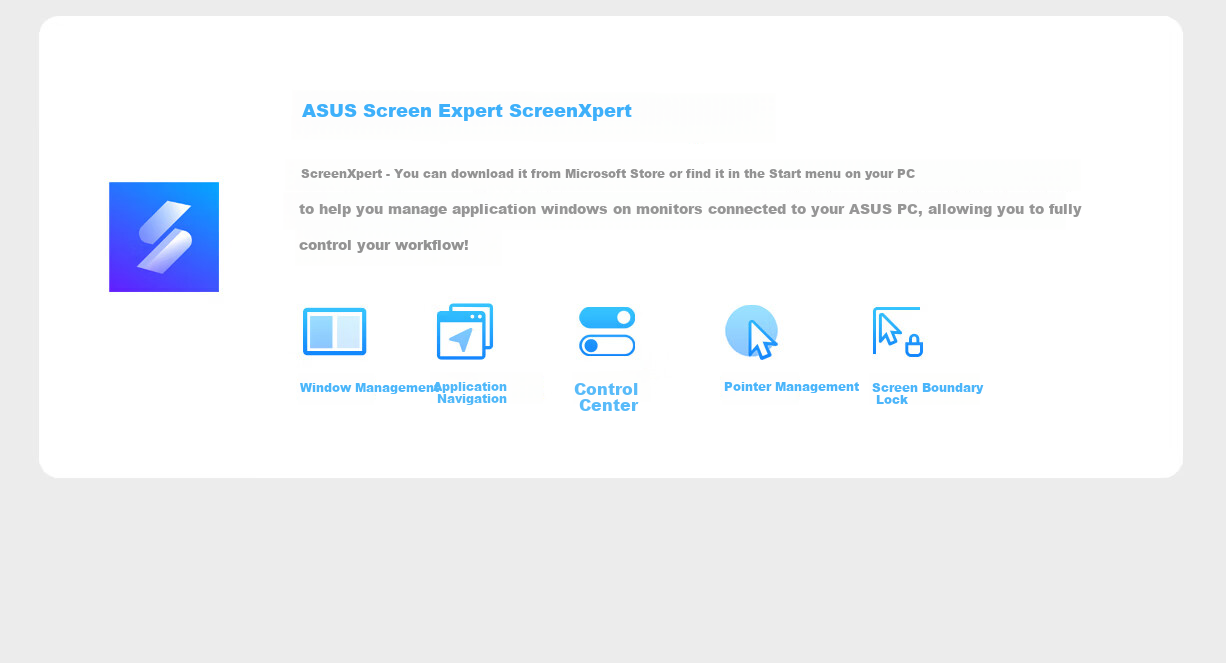The image size is (1226, 663).
Task: Click the Screen Boundary Lock label
Action: click(x=928, y=393)
